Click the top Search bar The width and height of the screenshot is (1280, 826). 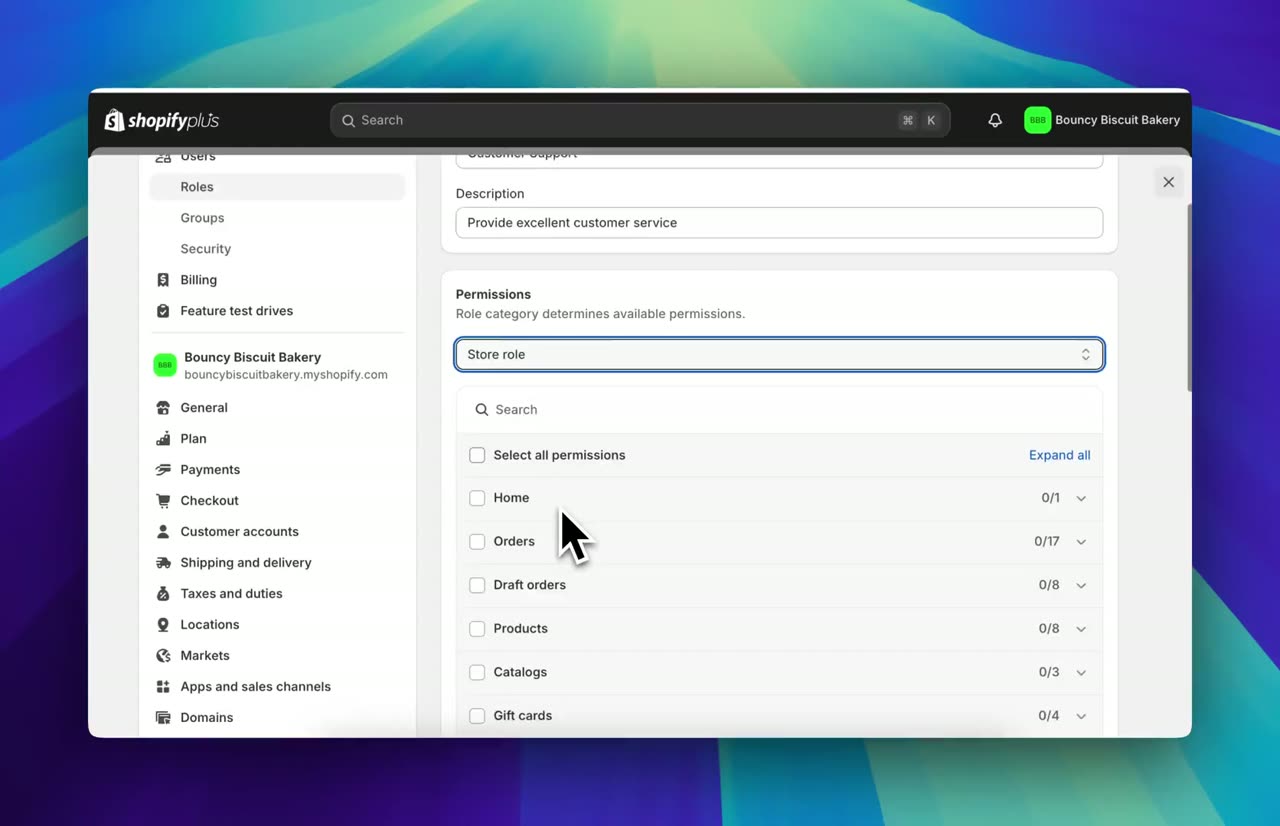640,120
